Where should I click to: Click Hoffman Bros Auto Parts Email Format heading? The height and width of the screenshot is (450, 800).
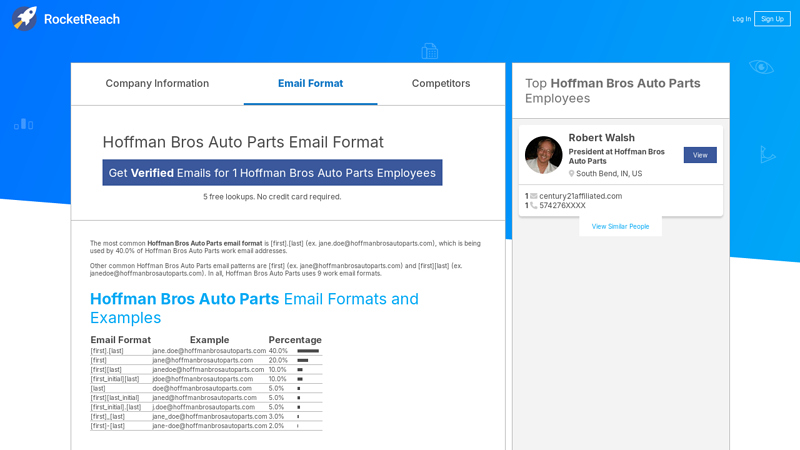coord(243,142)
